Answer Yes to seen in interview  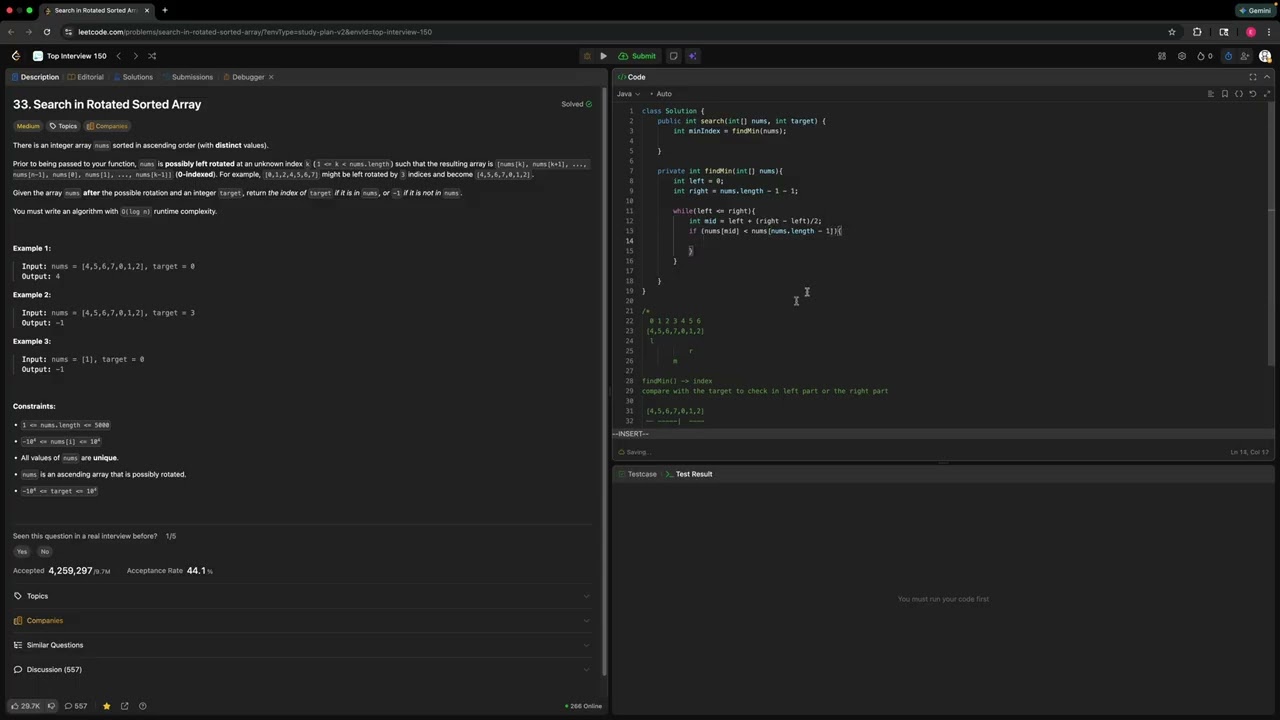click(x=22, y=552)
